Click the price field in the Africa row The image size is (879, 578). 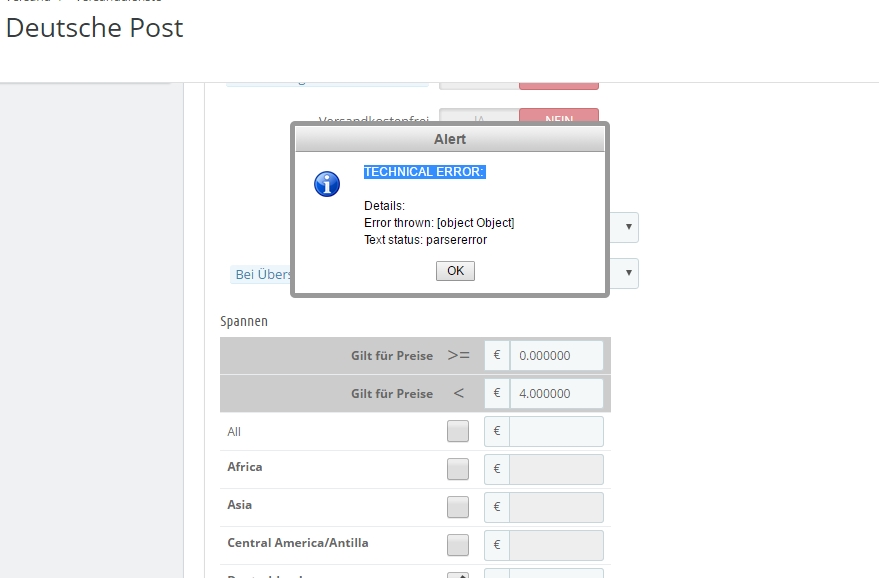(556, 469)
